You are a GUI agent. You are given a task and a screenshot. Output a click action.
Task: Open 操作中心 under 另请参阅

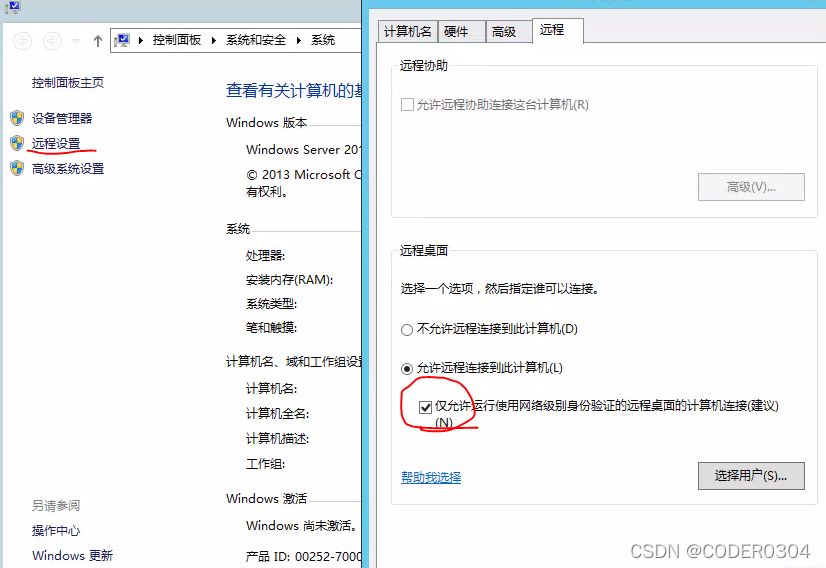point(56,530)
